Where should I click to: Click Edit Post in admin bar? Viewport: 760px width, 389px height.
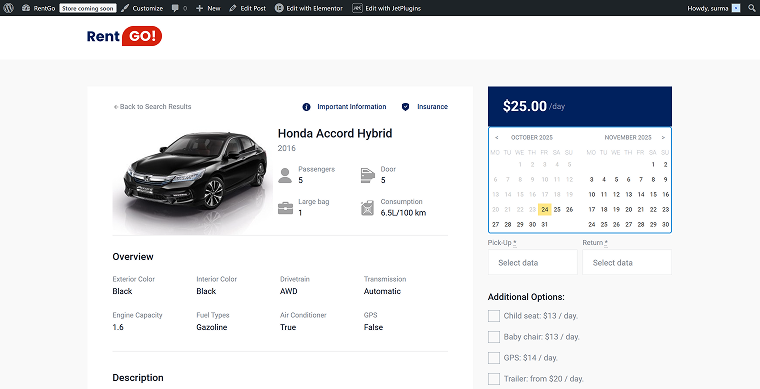(248, 8)
